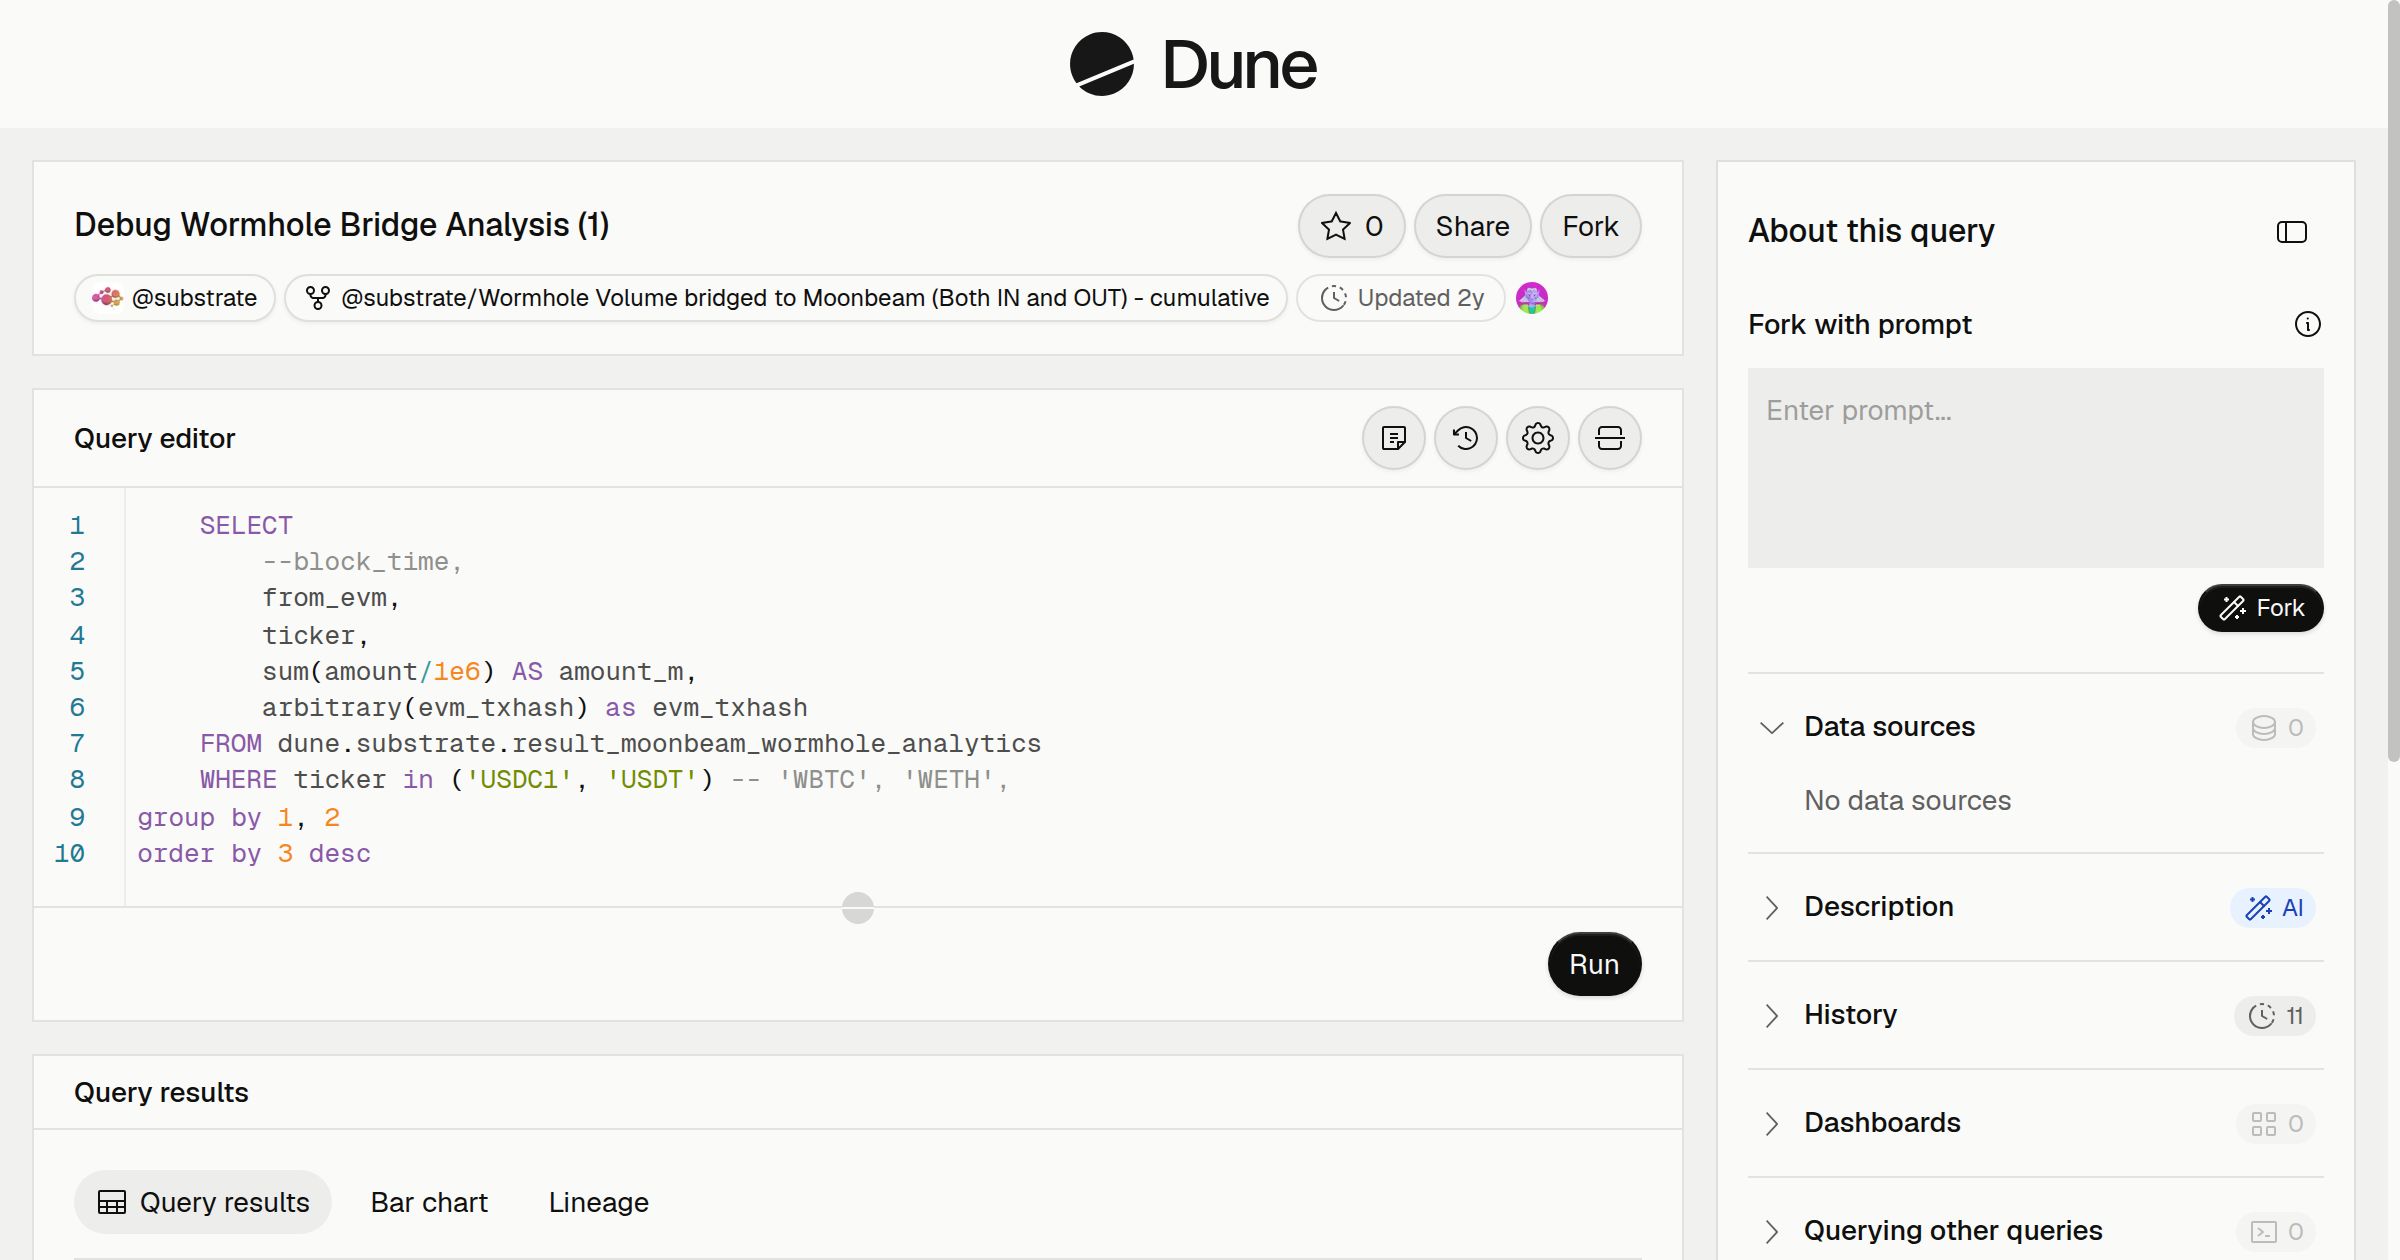
Task: Run the query
Action: 1594,964
